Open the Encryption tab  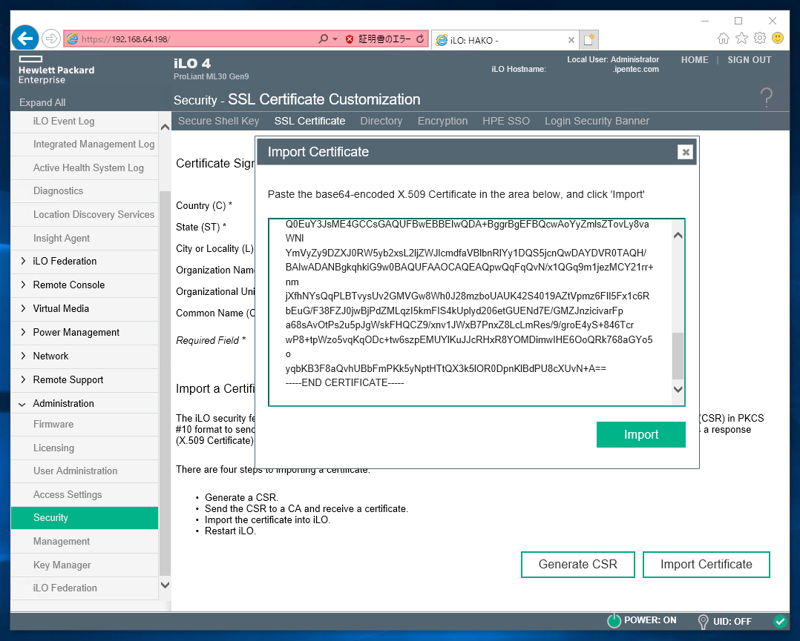pyautogui.click(x=442, y=121)
